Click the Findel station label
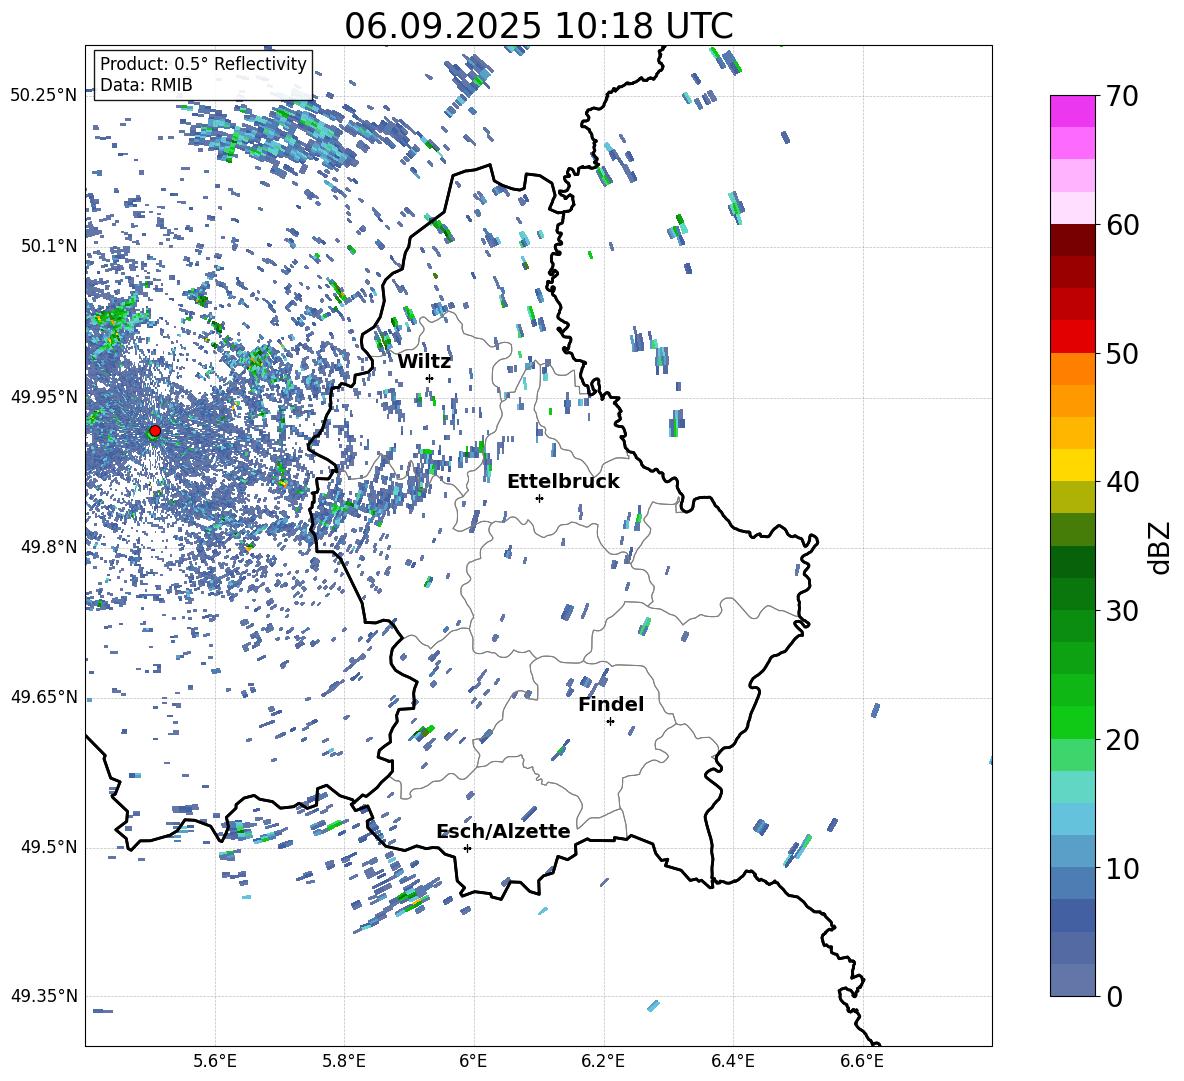 coord(611,704)
